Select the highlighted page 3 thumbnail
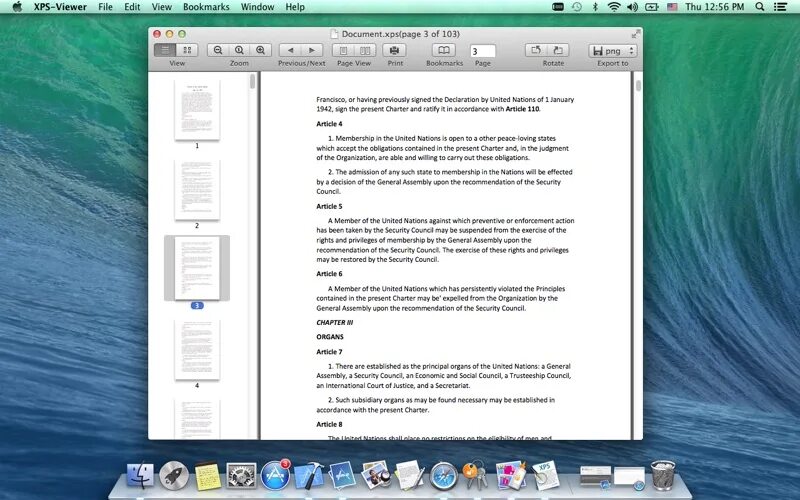 [x=197, y=268]
